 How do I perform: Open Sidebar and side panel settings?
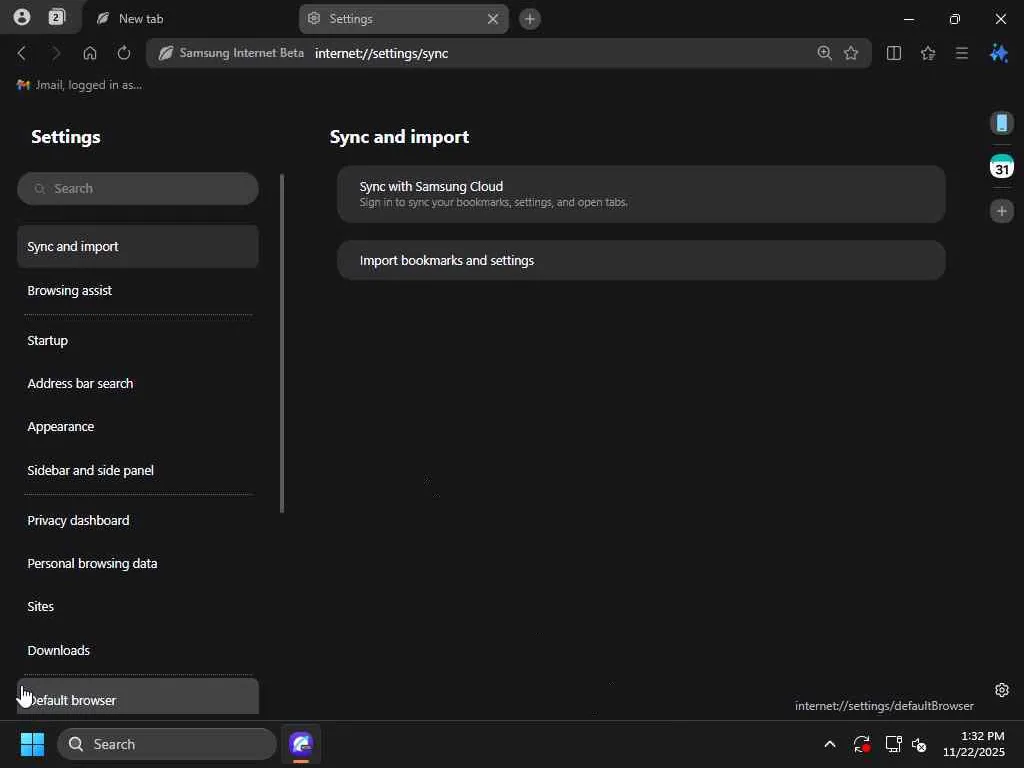click(138, 470)
